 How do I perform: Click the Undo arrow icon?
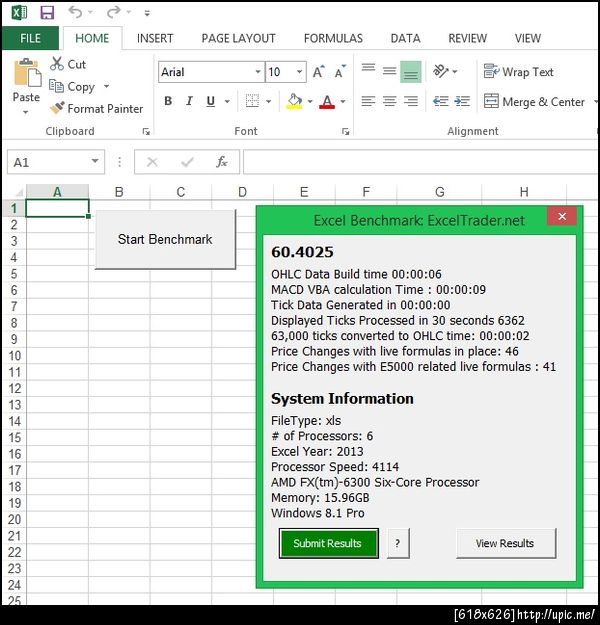tap(75, 12)
